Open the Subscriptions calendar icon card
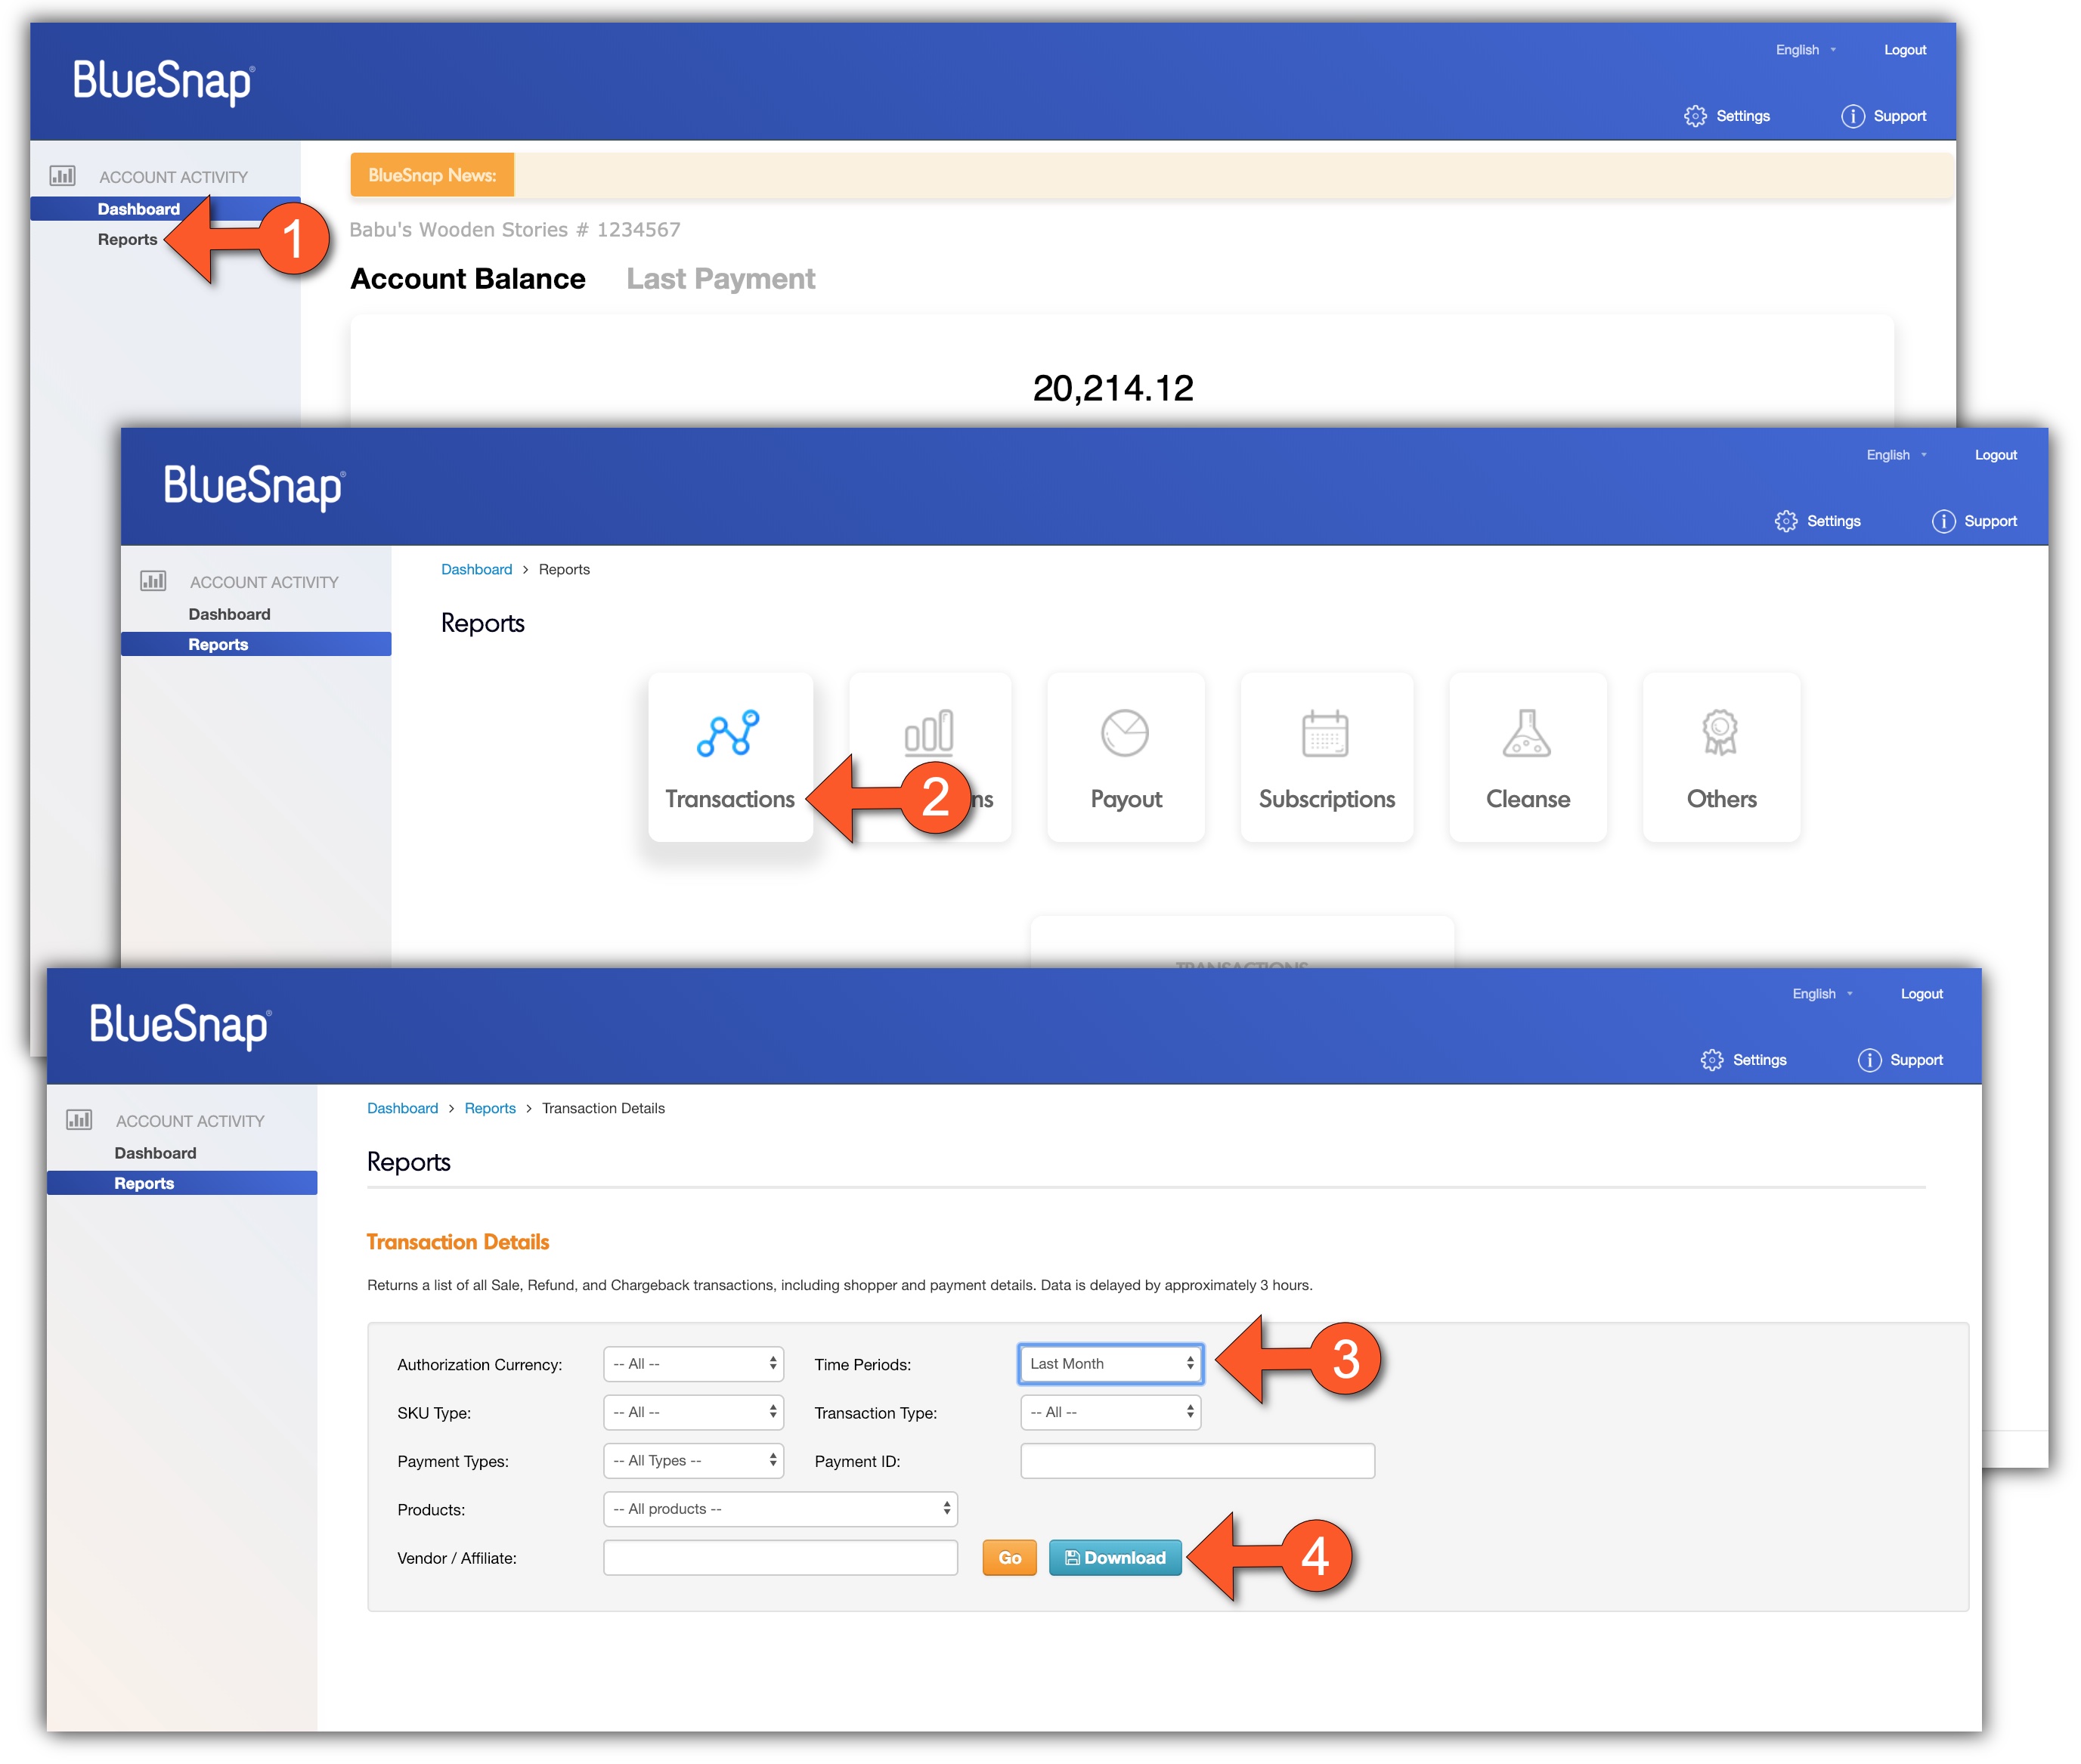This screenshot has height=1764, width=2081. click(1325, 734)
